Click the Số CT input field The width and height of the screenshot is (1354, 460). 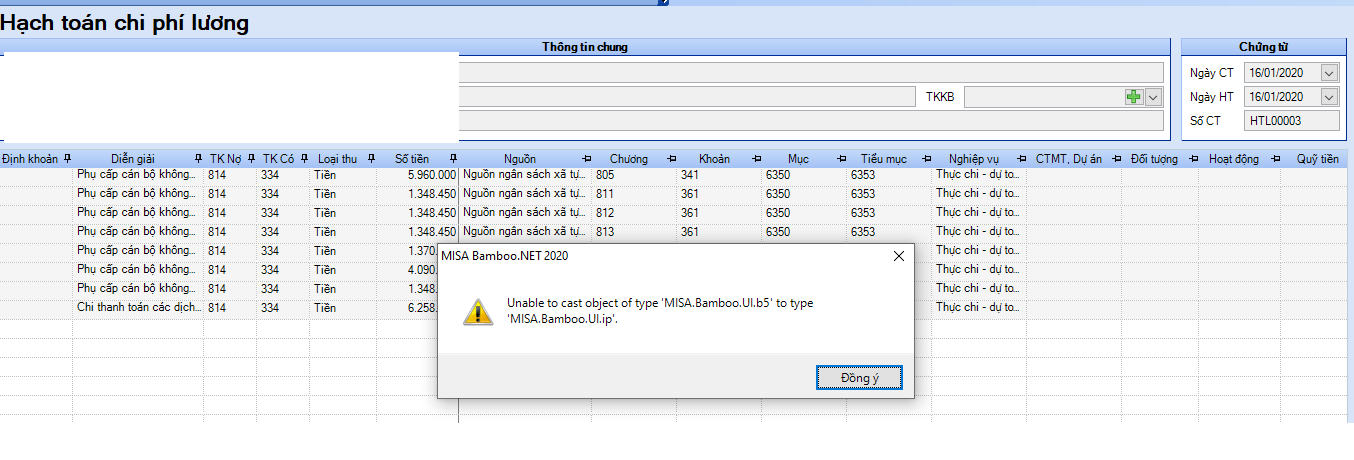[x=1291, y=121]
